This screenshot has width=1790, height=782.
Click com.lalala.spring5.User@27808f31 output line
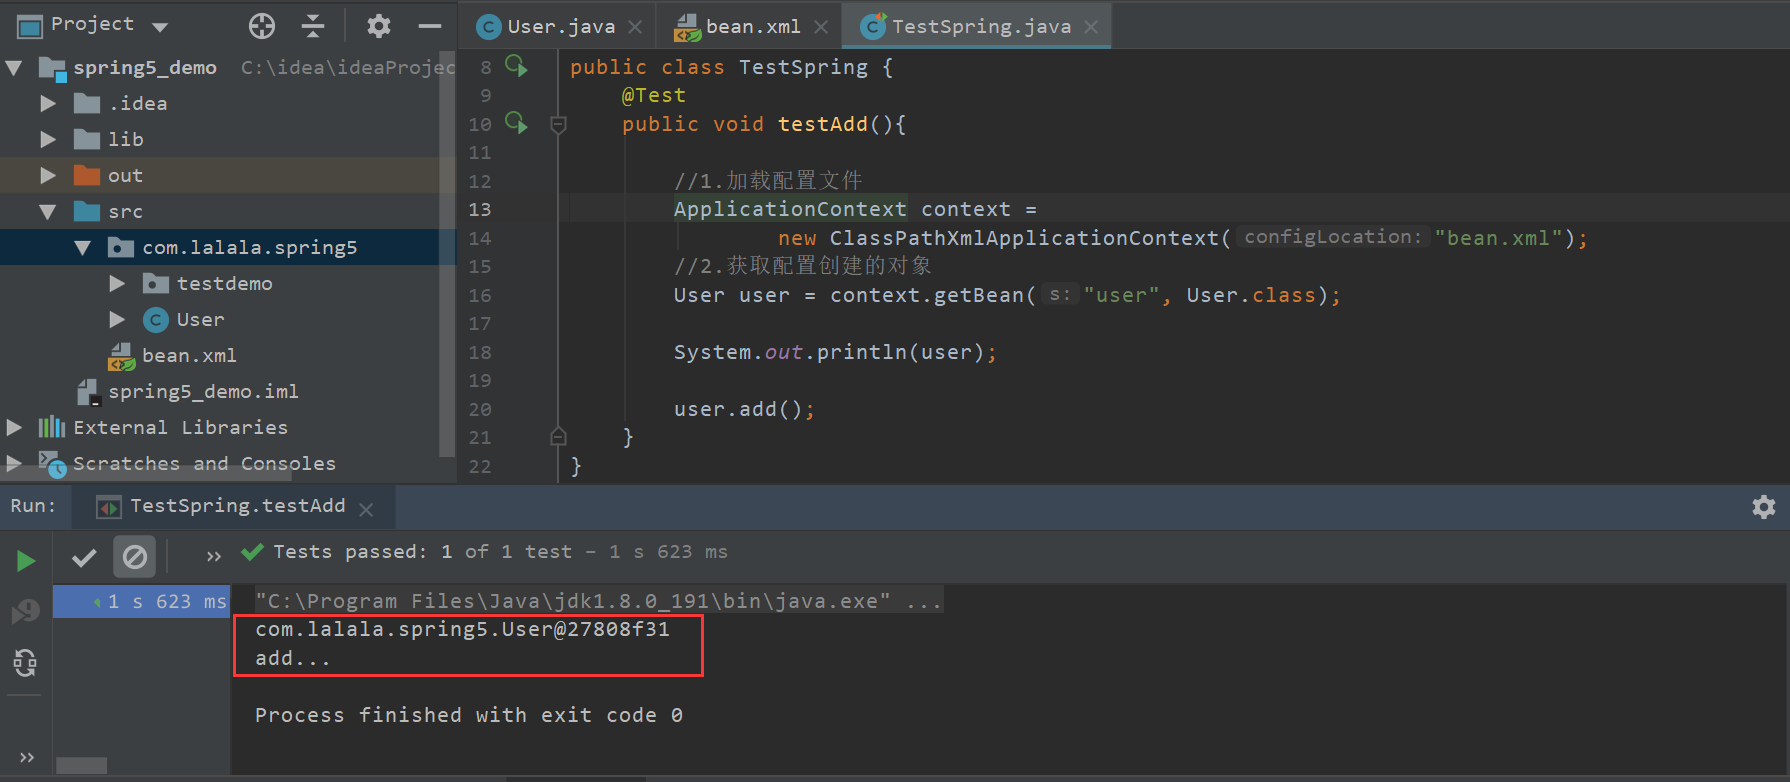coord(462,629)
